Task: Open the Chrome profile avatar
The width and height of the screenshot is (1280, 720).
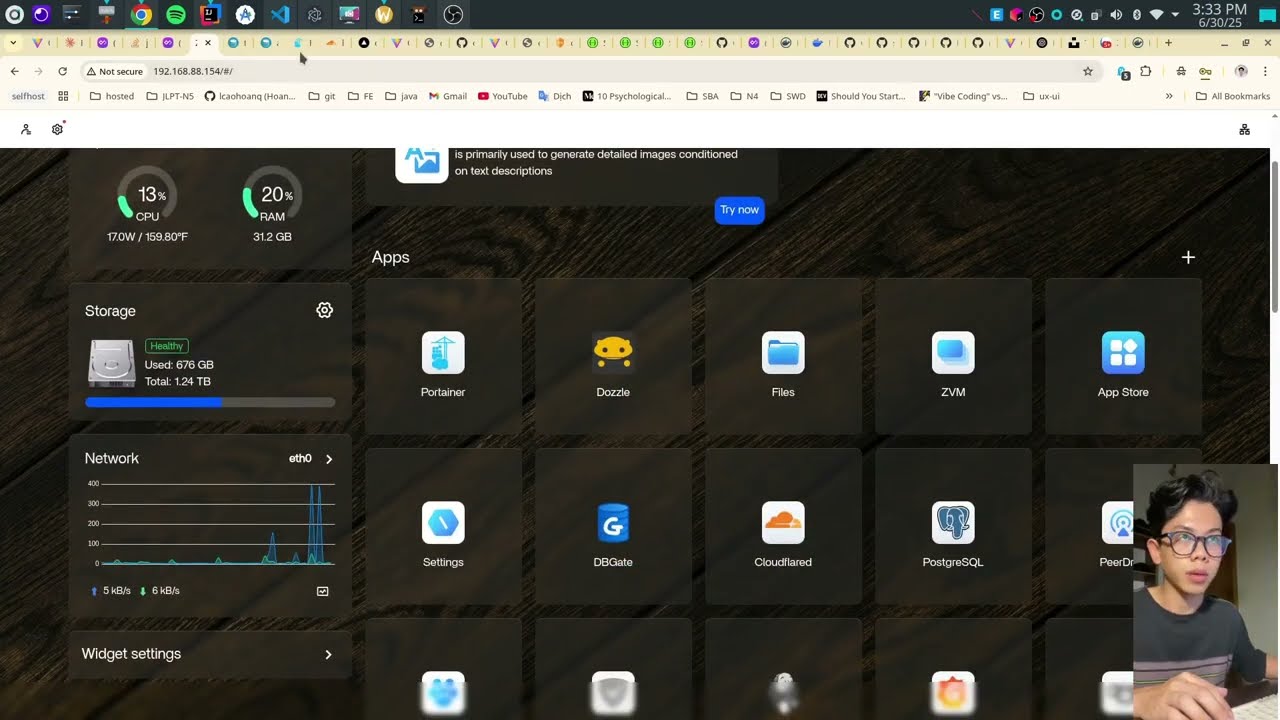Action: coord(1241,71)
